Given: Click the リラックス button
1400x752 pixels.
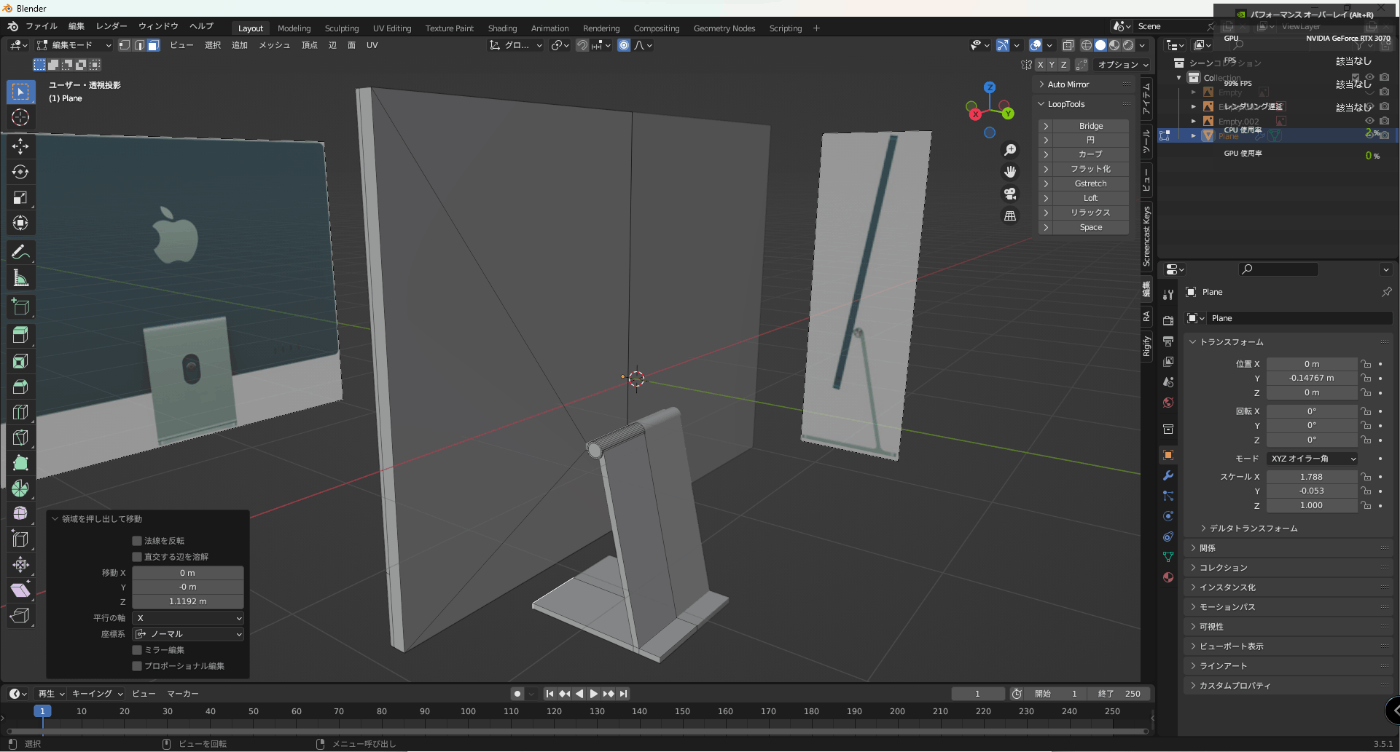Looking at the screenshot, I should (x=1091, y=212).
